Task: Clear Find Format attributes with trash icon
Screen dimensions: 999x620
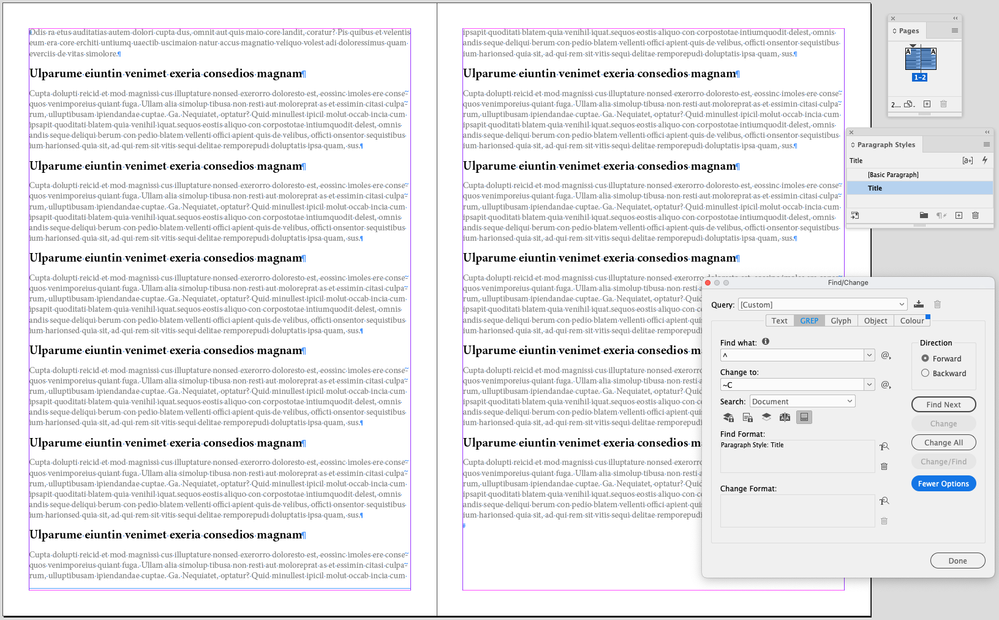Action: pyautogui.click(x=884, y=466)
